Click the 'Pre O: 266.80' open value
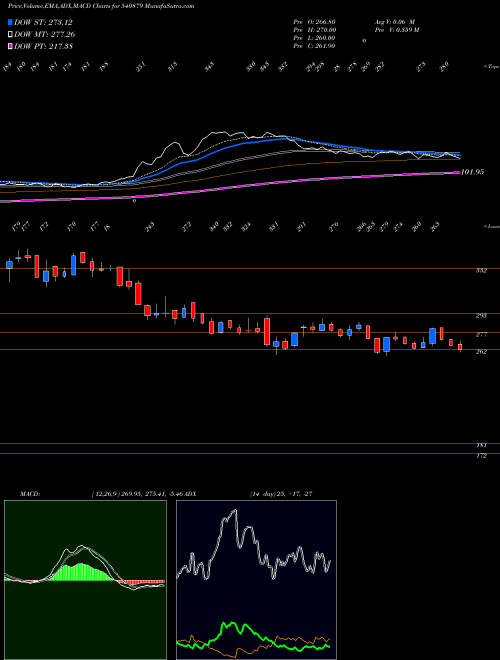Image resolution: width=500 pixels, height=660 pixels. [x=314, y=22]
